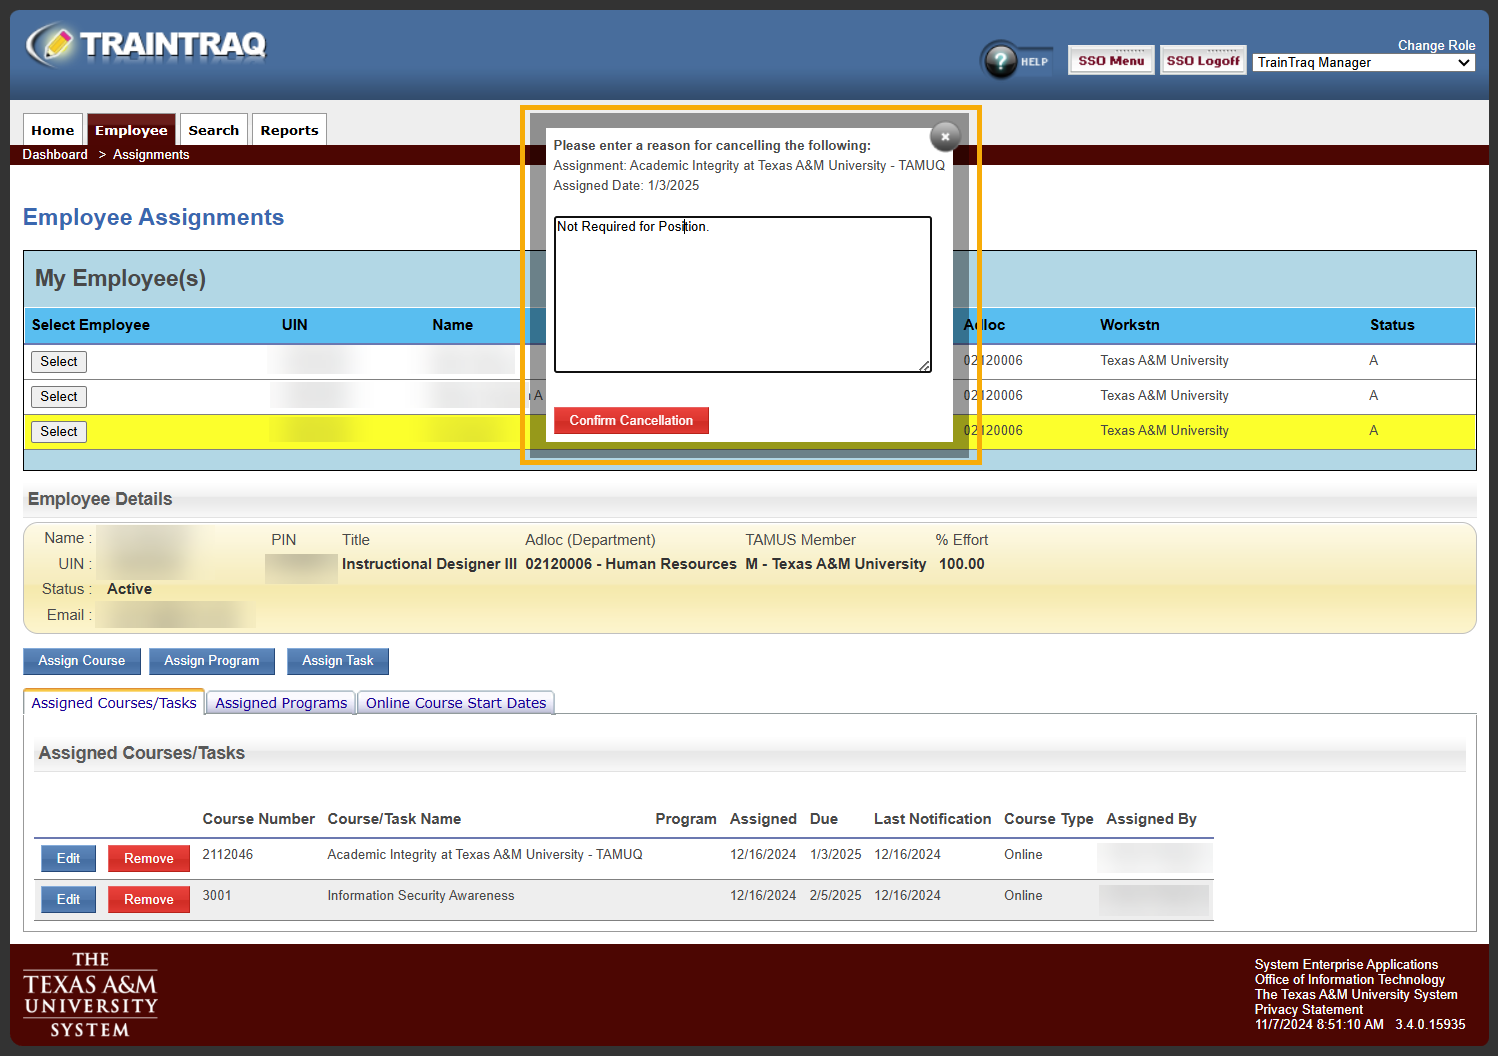
Task: Click the Confirm Cancellation button
Action: [x=631, y=420]
